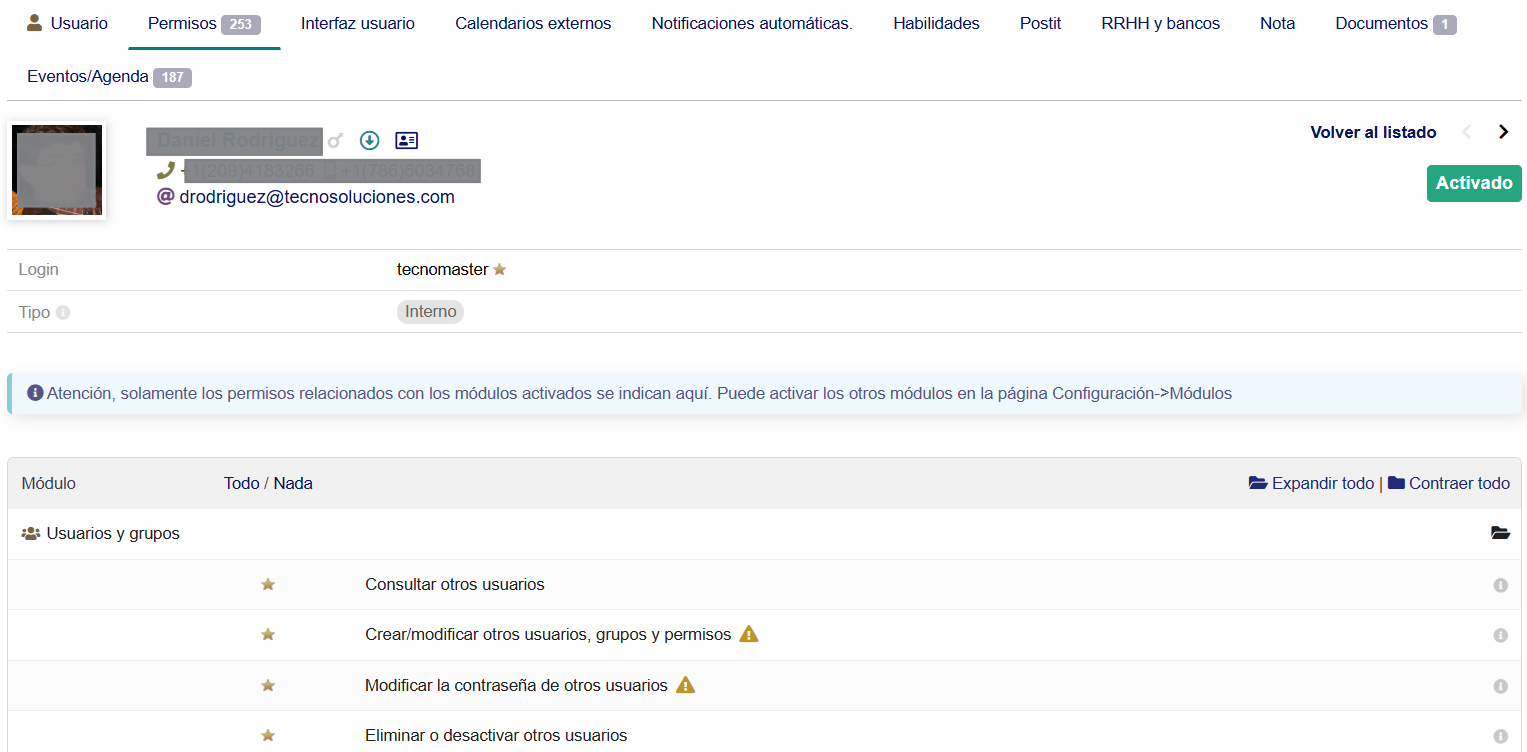Click info icon on Consultar otros usuarios row
This screenshot has width=1527, height=752.
coord(1500,585)
